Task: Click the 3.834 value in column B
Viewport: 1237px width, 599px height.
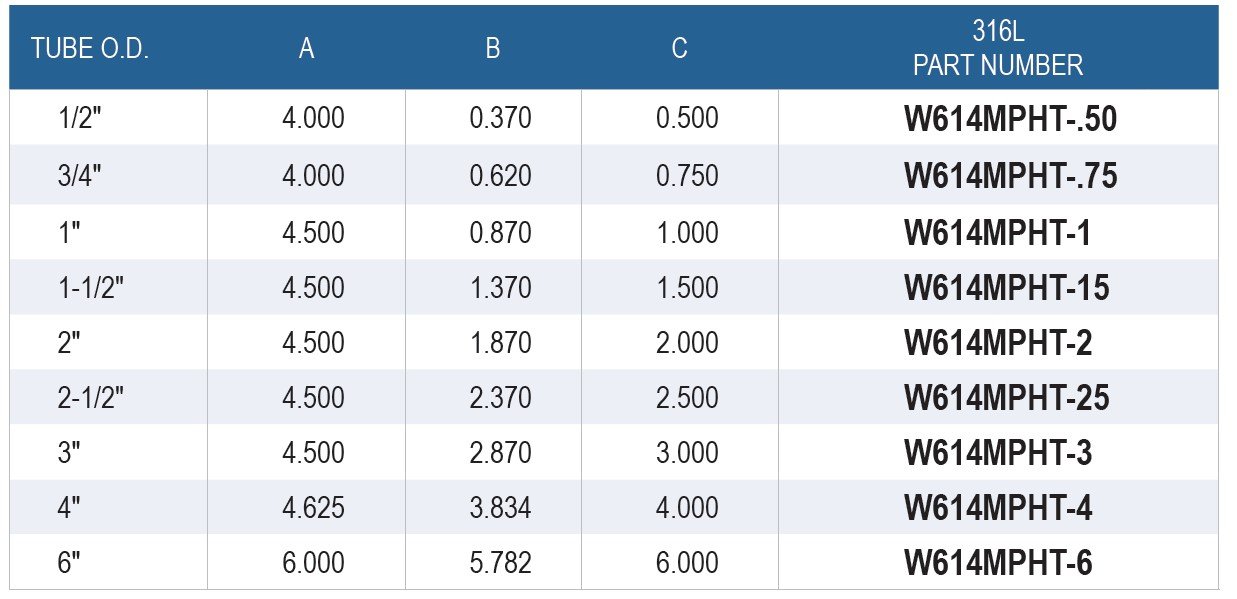Action: point(500,508)
